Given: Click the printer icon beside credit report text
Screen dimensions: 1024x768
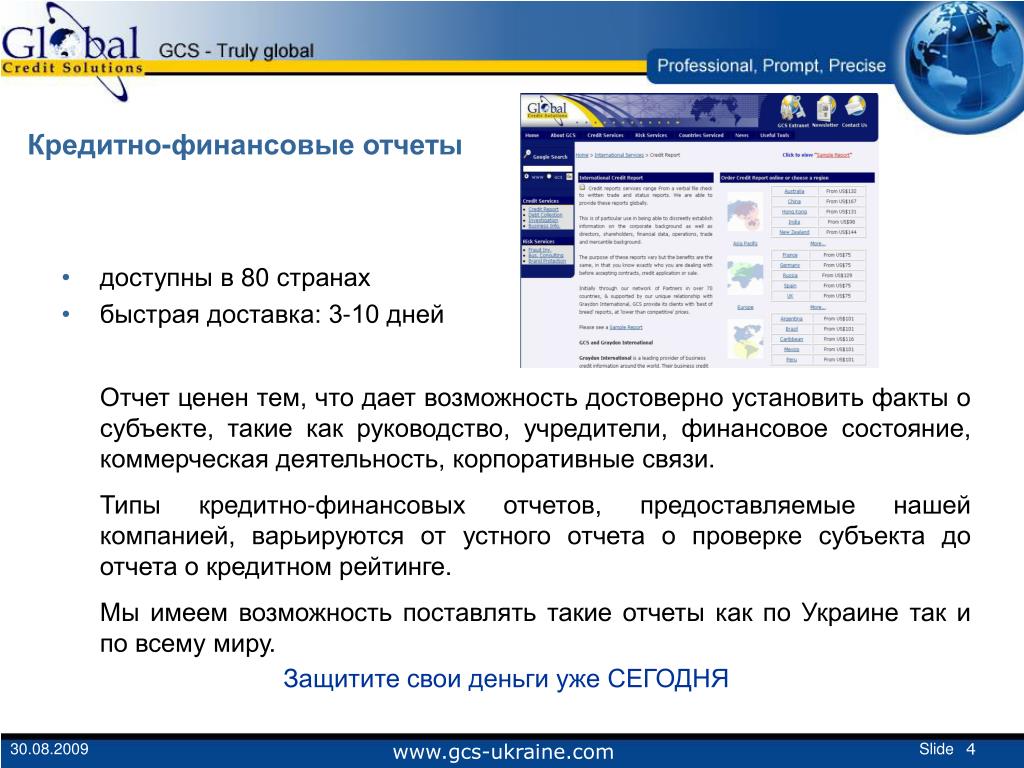Looking at the screenshot, I should click(583, 187).
